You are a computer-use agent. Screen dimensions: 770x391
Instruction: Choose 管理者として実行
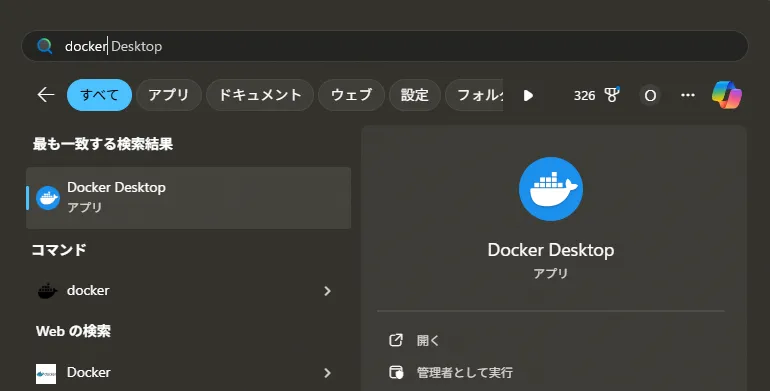pos(465,373)
